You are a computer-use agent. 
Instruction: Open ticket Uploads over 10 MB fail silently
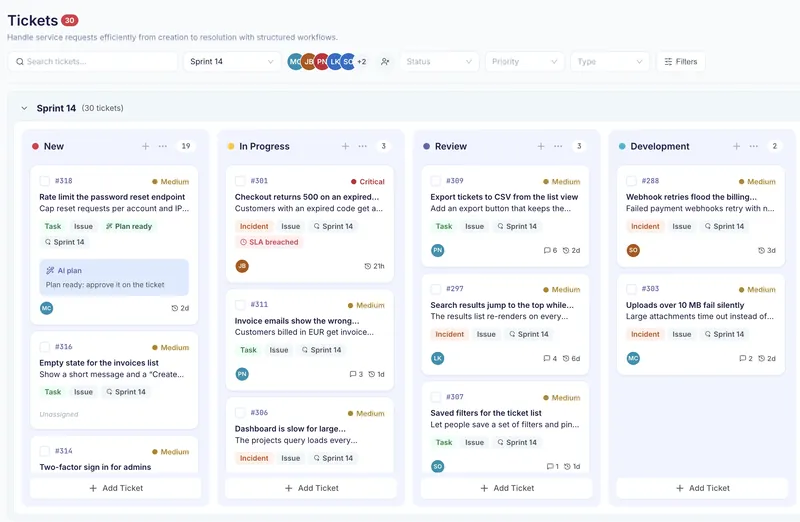tap(685, 305)
